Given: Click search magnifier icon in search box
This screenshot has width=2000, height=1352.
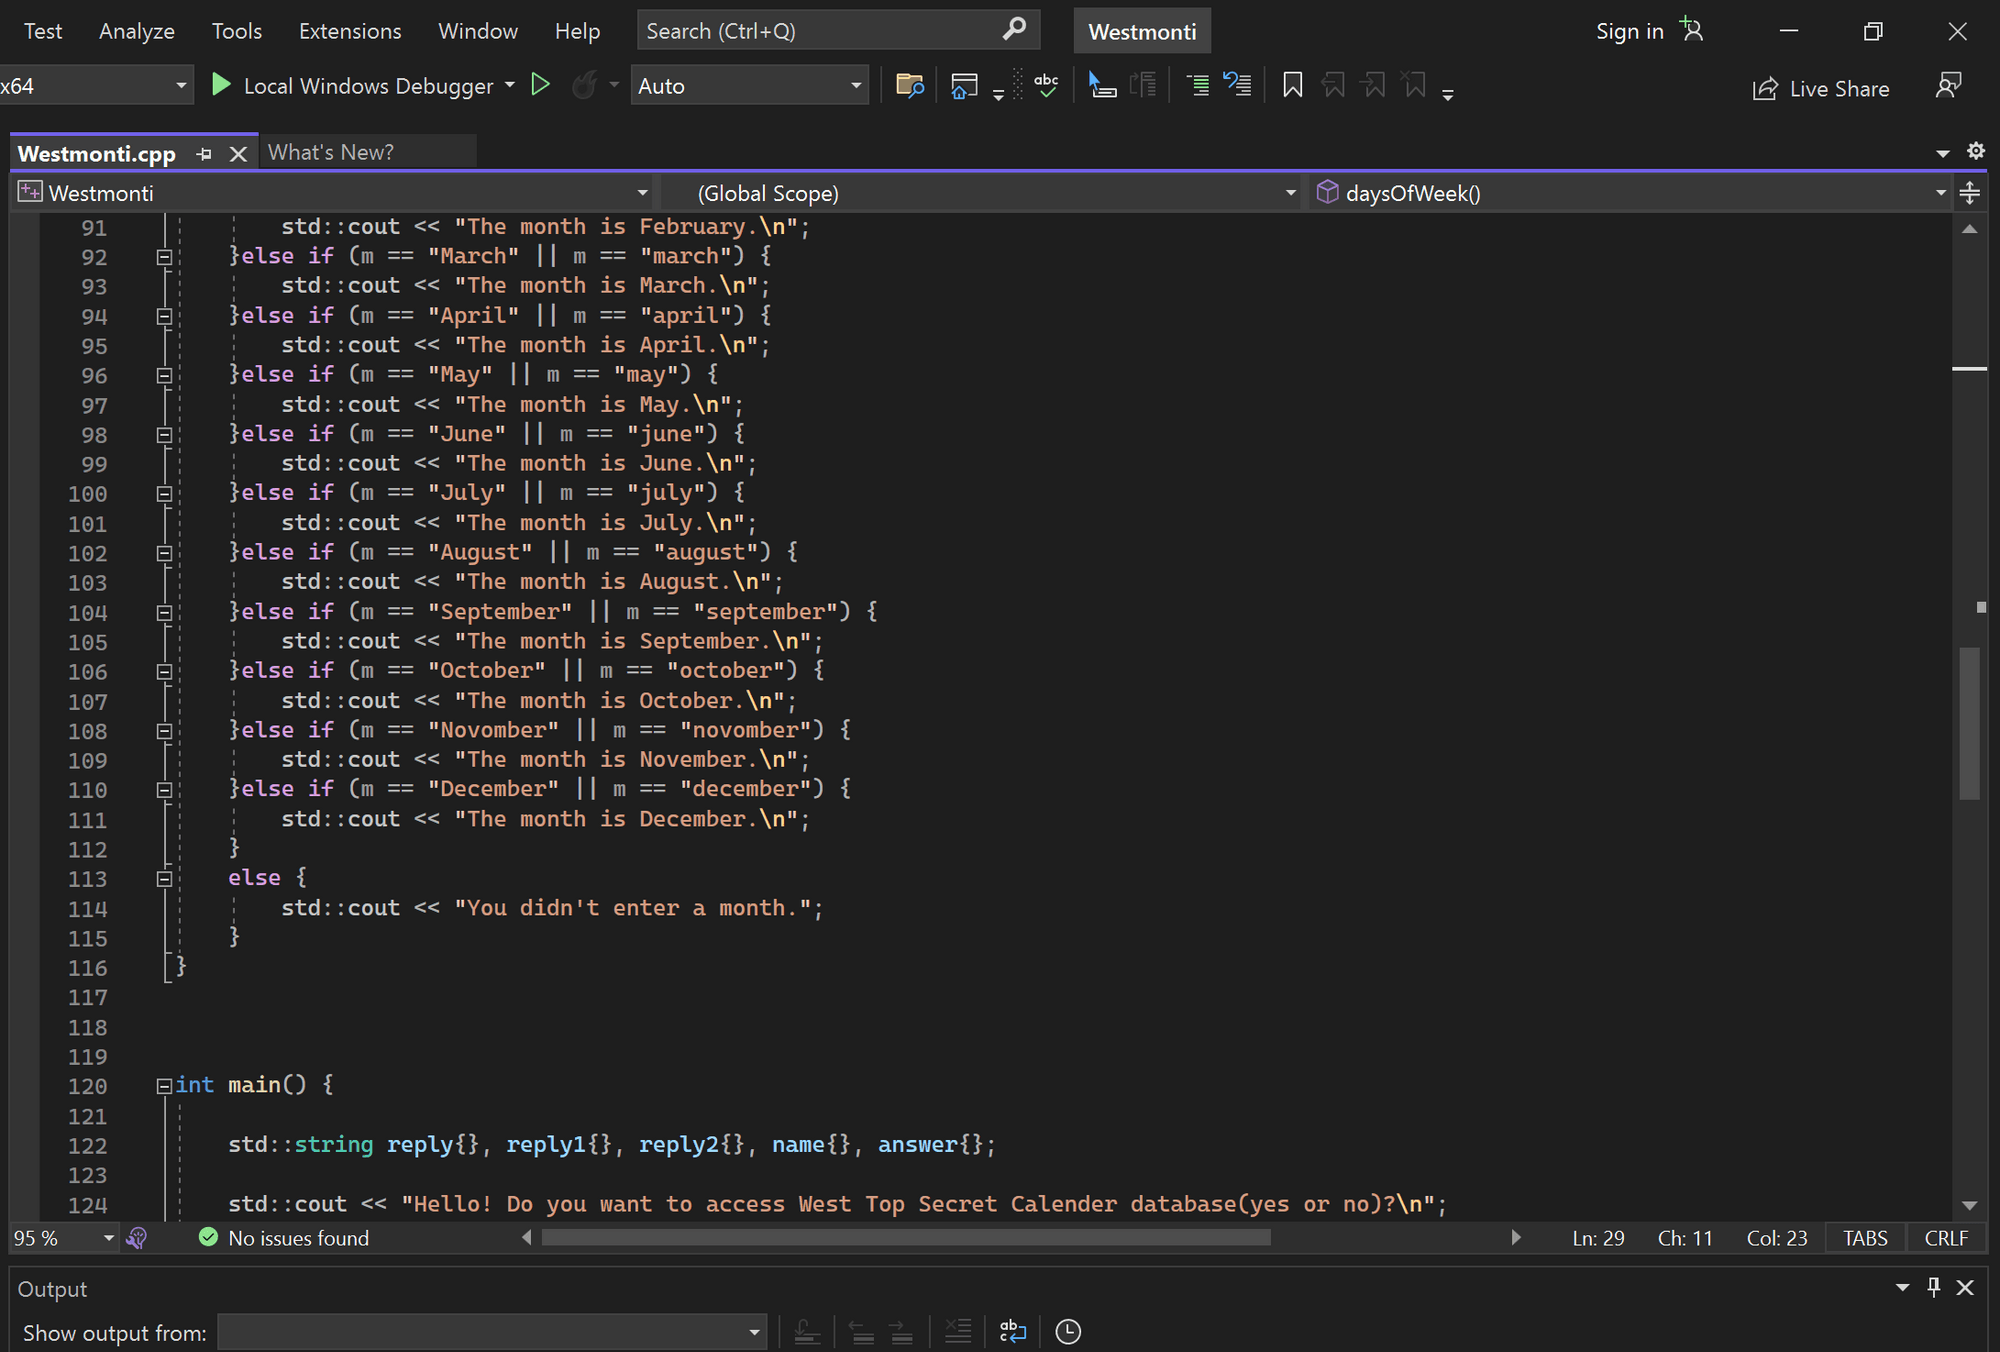Looking at the screenshot, I should click(x=1014, y=29).
